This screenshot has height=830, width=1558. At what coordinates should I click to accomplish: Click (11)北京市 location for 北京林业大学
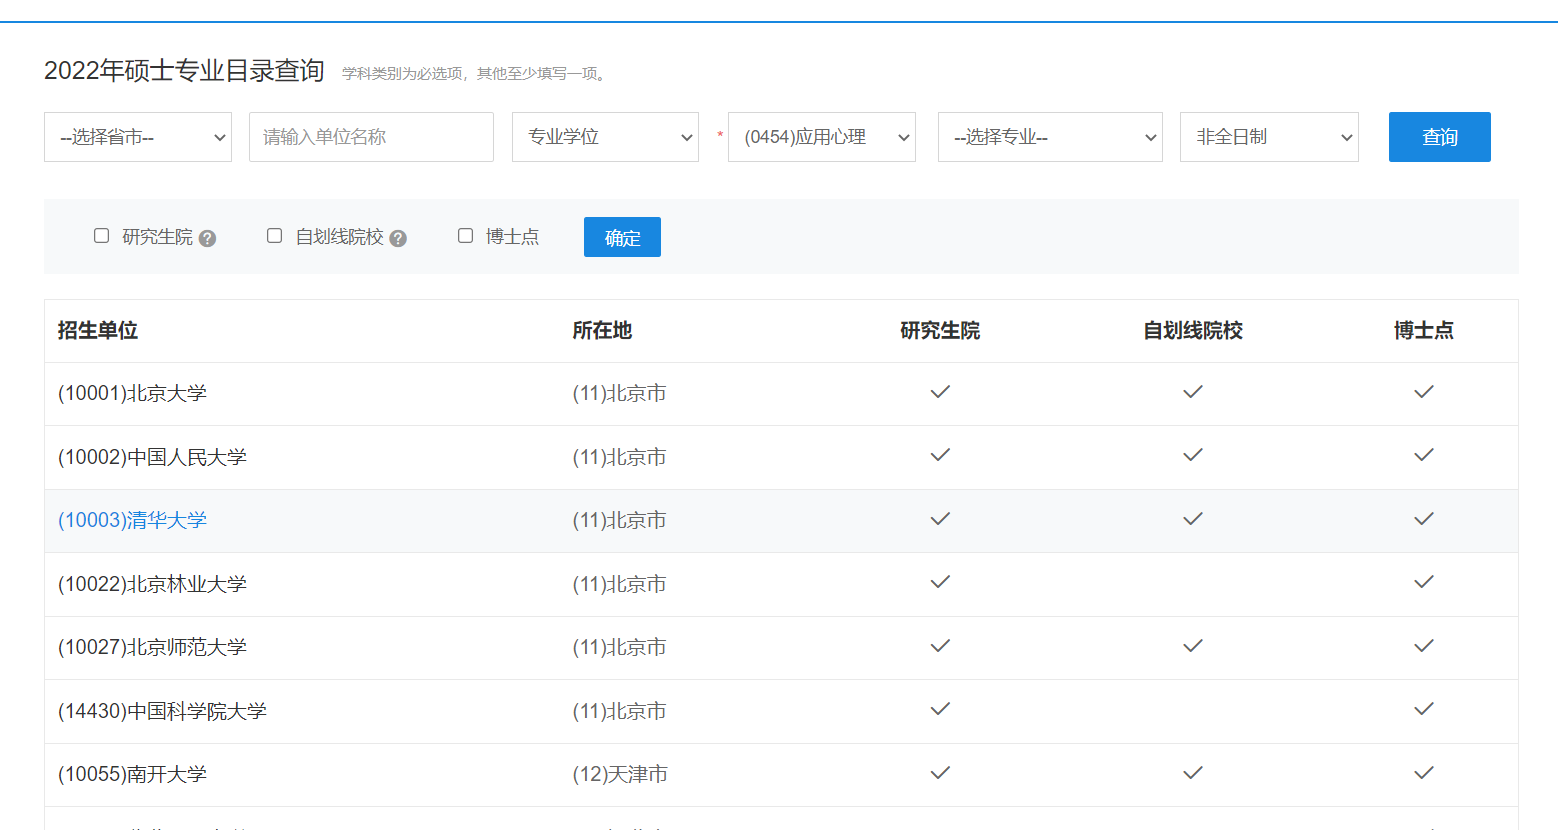point(619,584)
